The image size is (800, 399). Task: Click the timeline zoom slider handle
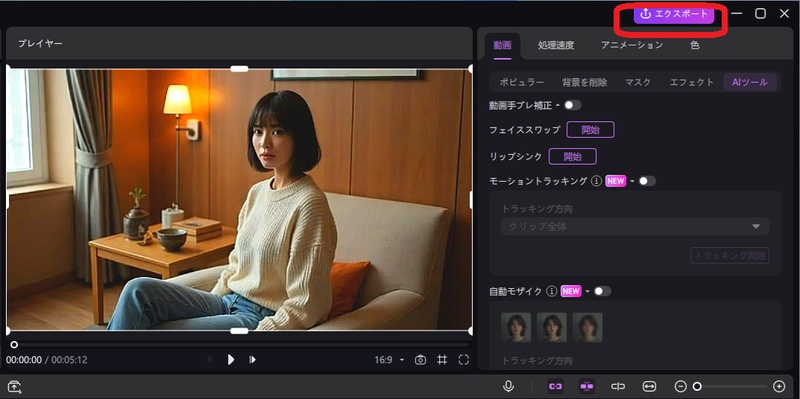[x=697, y=386]
